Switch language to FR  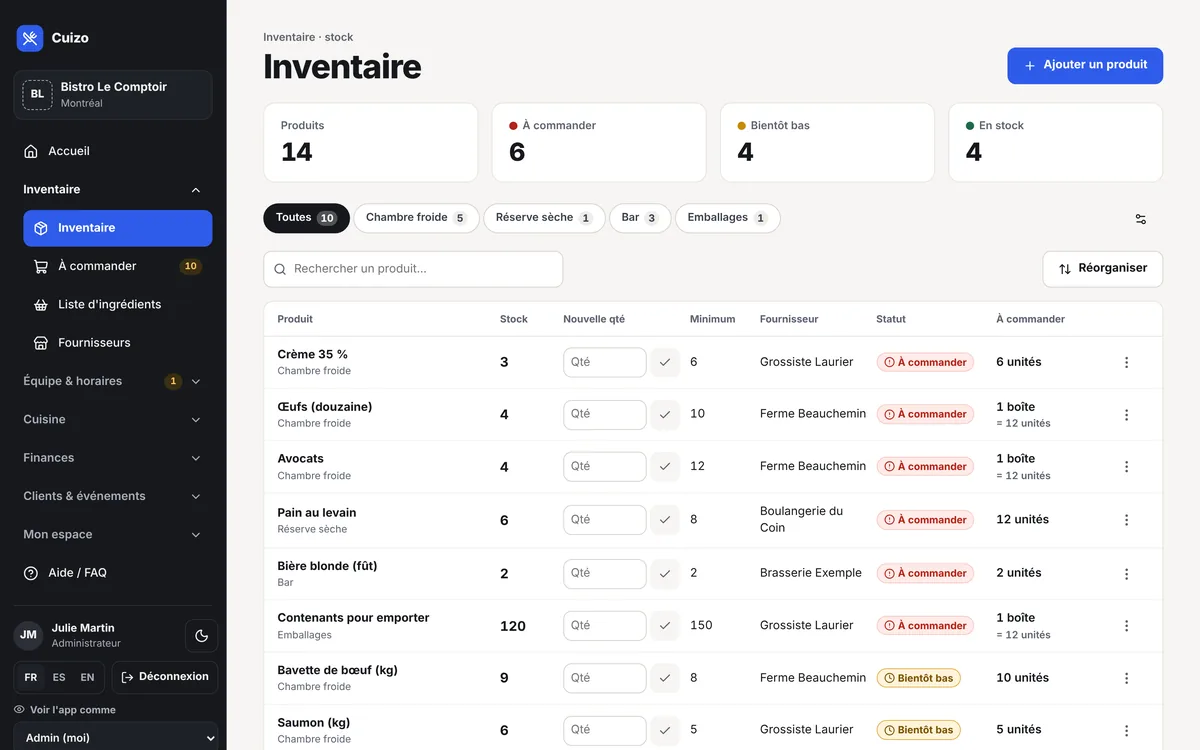pyautogui.click(x=31, y=677)
